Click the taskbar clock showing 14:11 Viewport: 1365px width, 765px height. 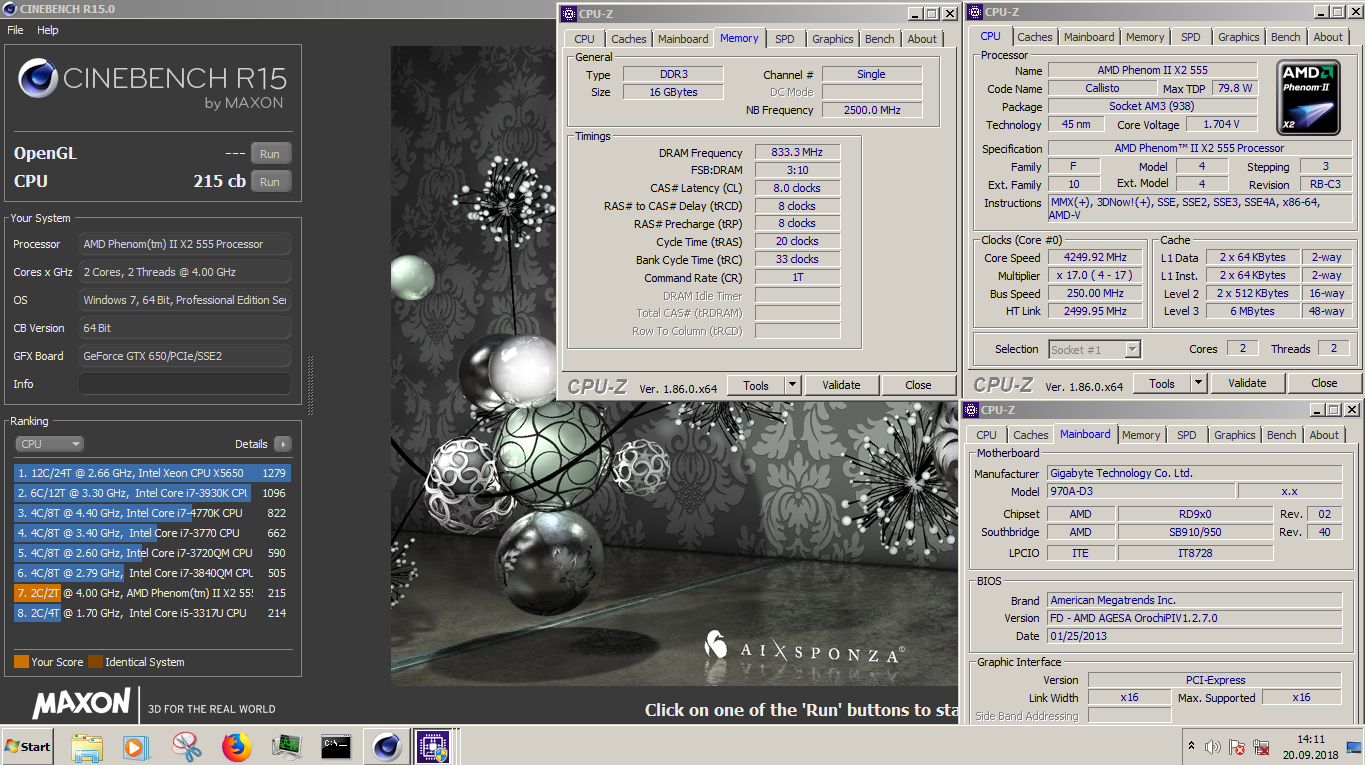[x=1310, y=747]
